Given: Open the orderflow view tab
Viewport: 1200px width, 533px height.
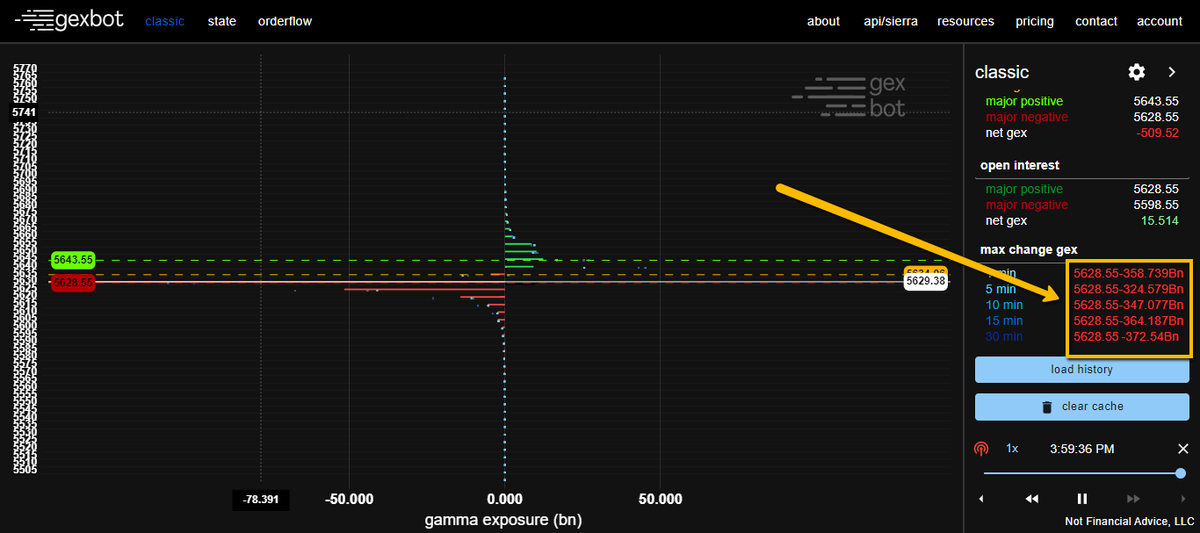Looking at the screenshot, I should 285,21.
